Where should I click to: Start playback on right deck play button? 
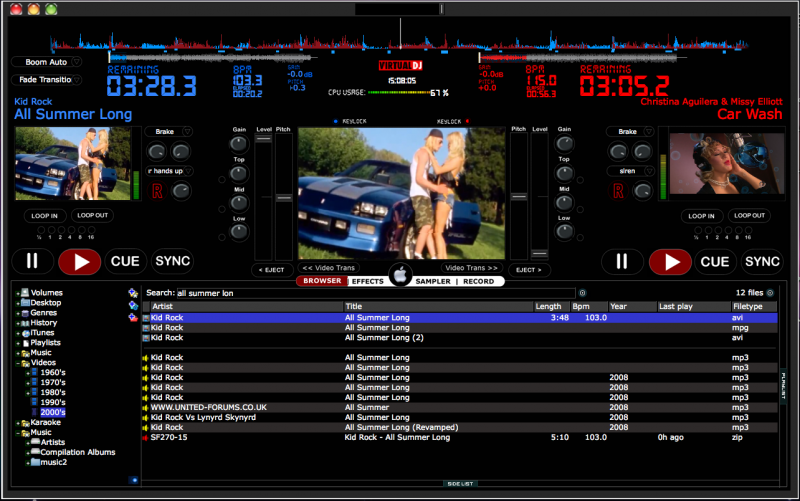coord(670,262)
